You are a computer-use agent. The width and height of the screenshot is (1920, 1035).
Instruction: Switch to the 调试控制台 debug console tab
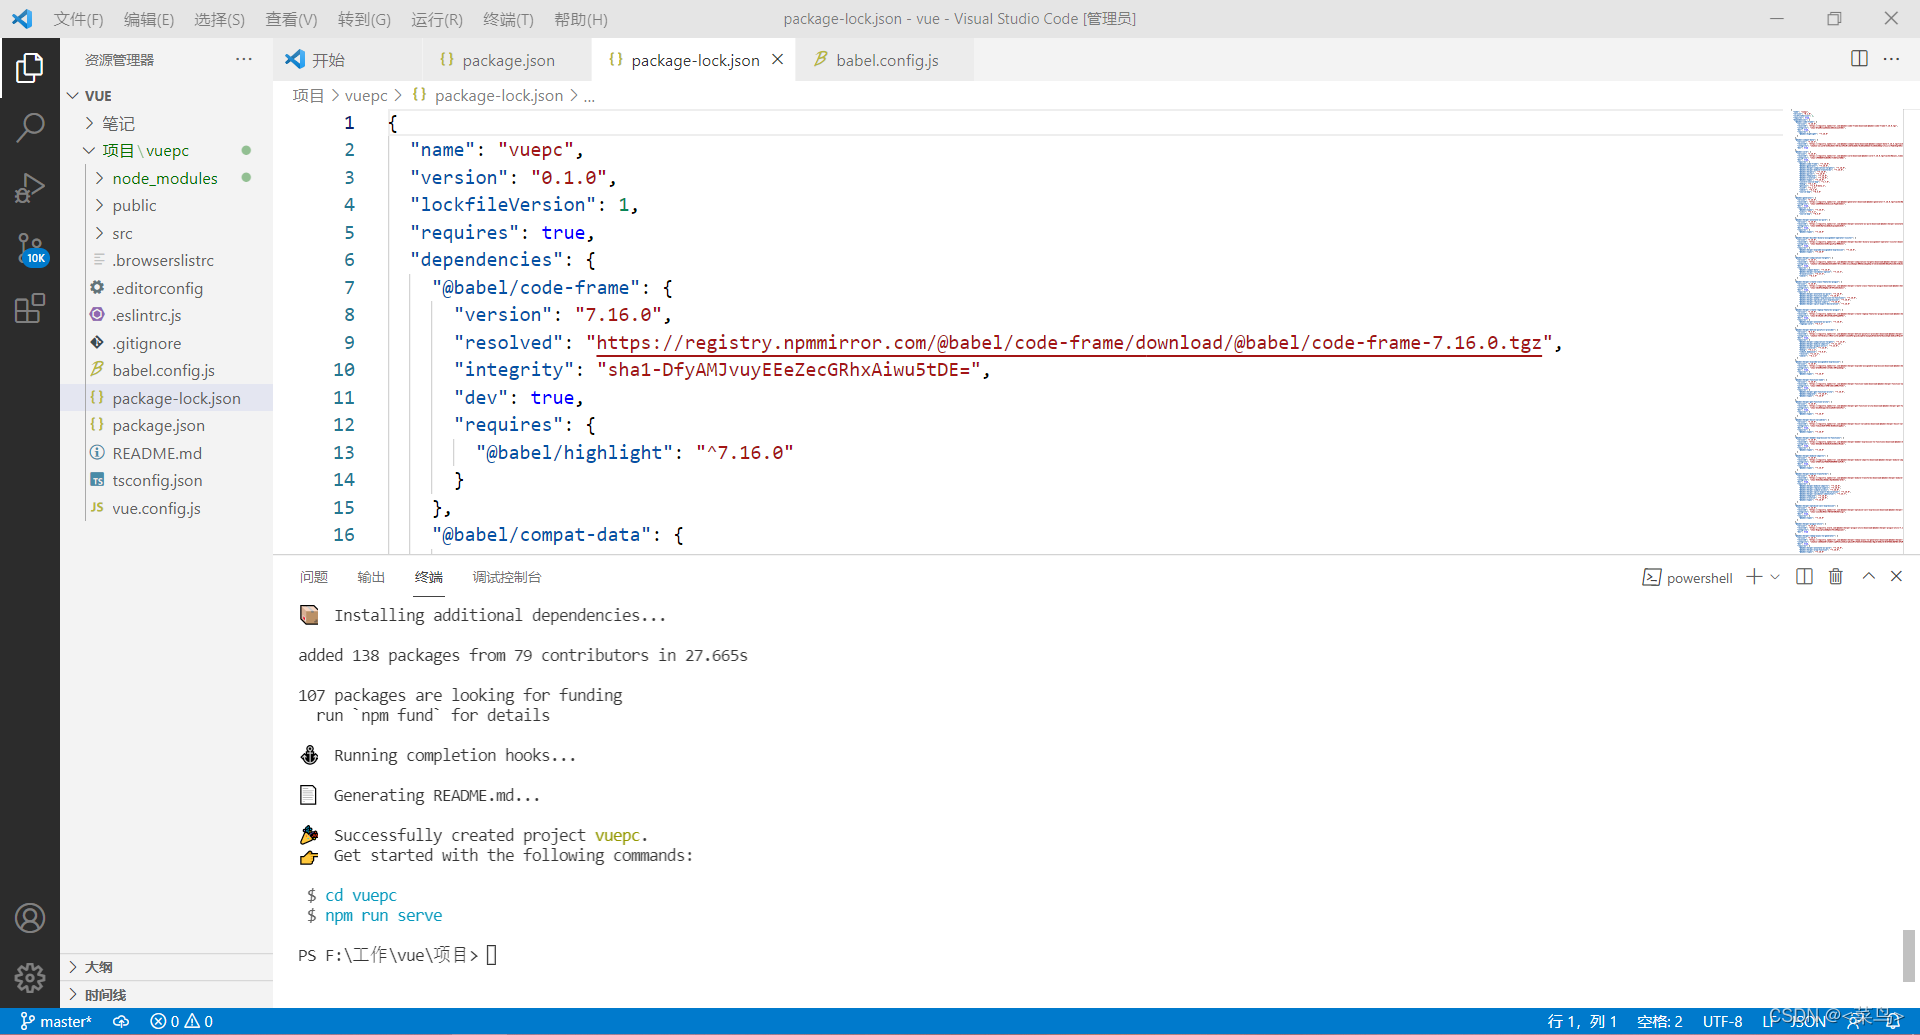[507, 577]
